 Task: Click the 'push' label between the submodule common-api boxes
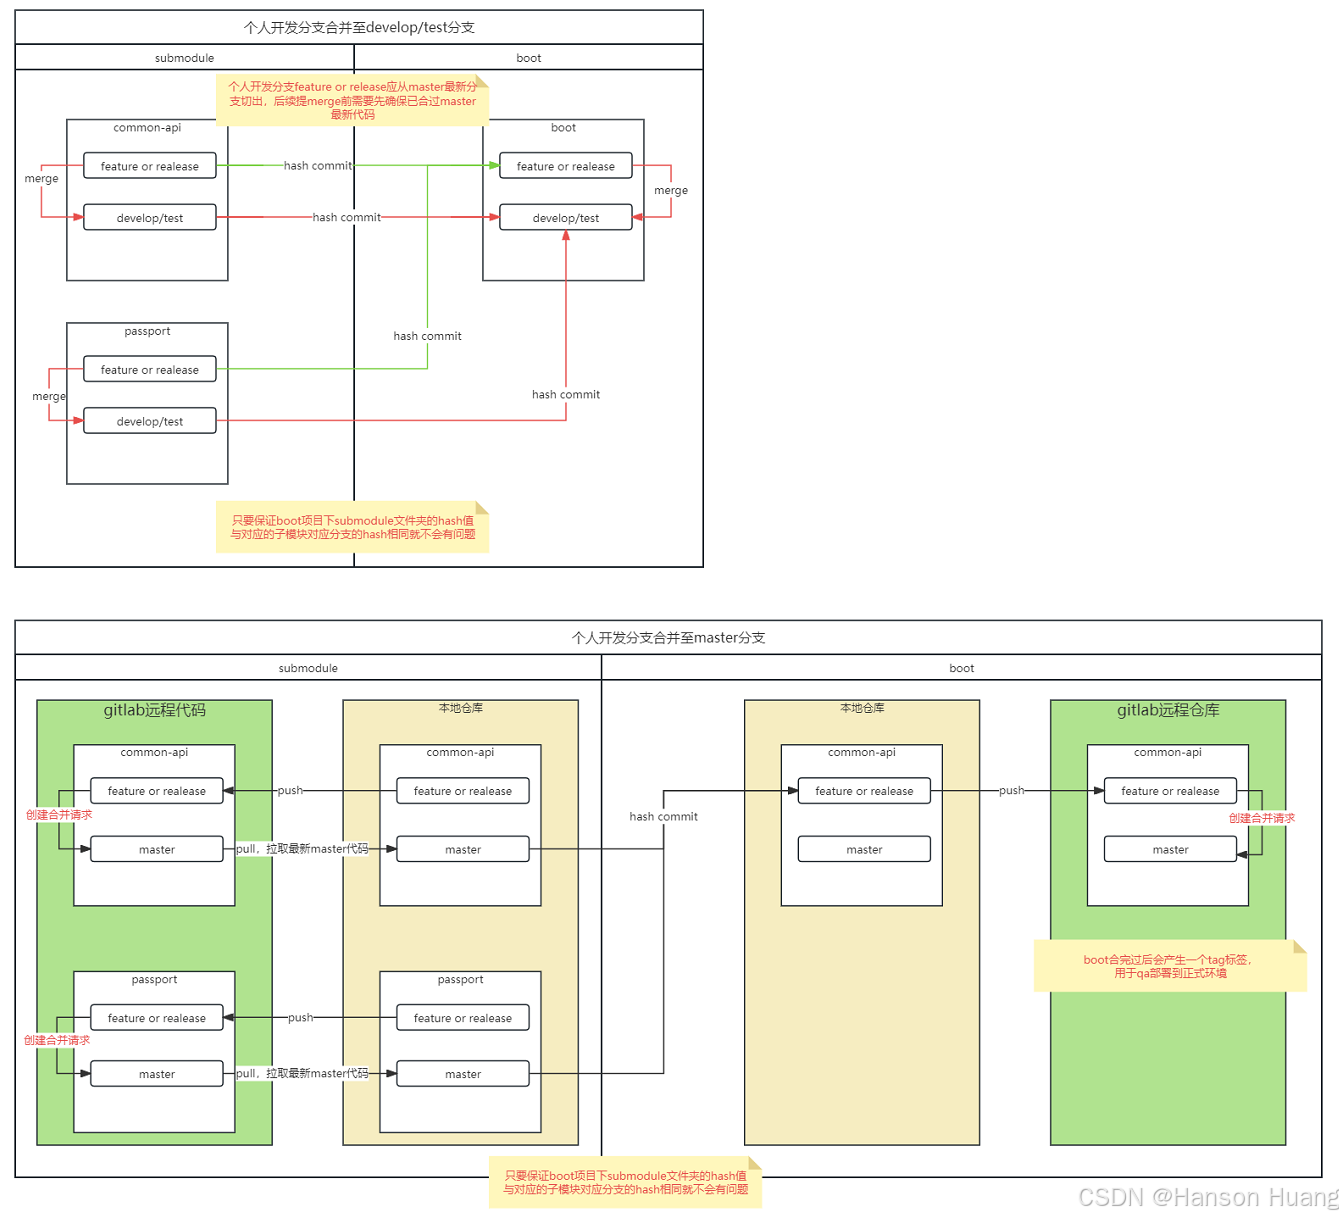click(x=290, y=790)
